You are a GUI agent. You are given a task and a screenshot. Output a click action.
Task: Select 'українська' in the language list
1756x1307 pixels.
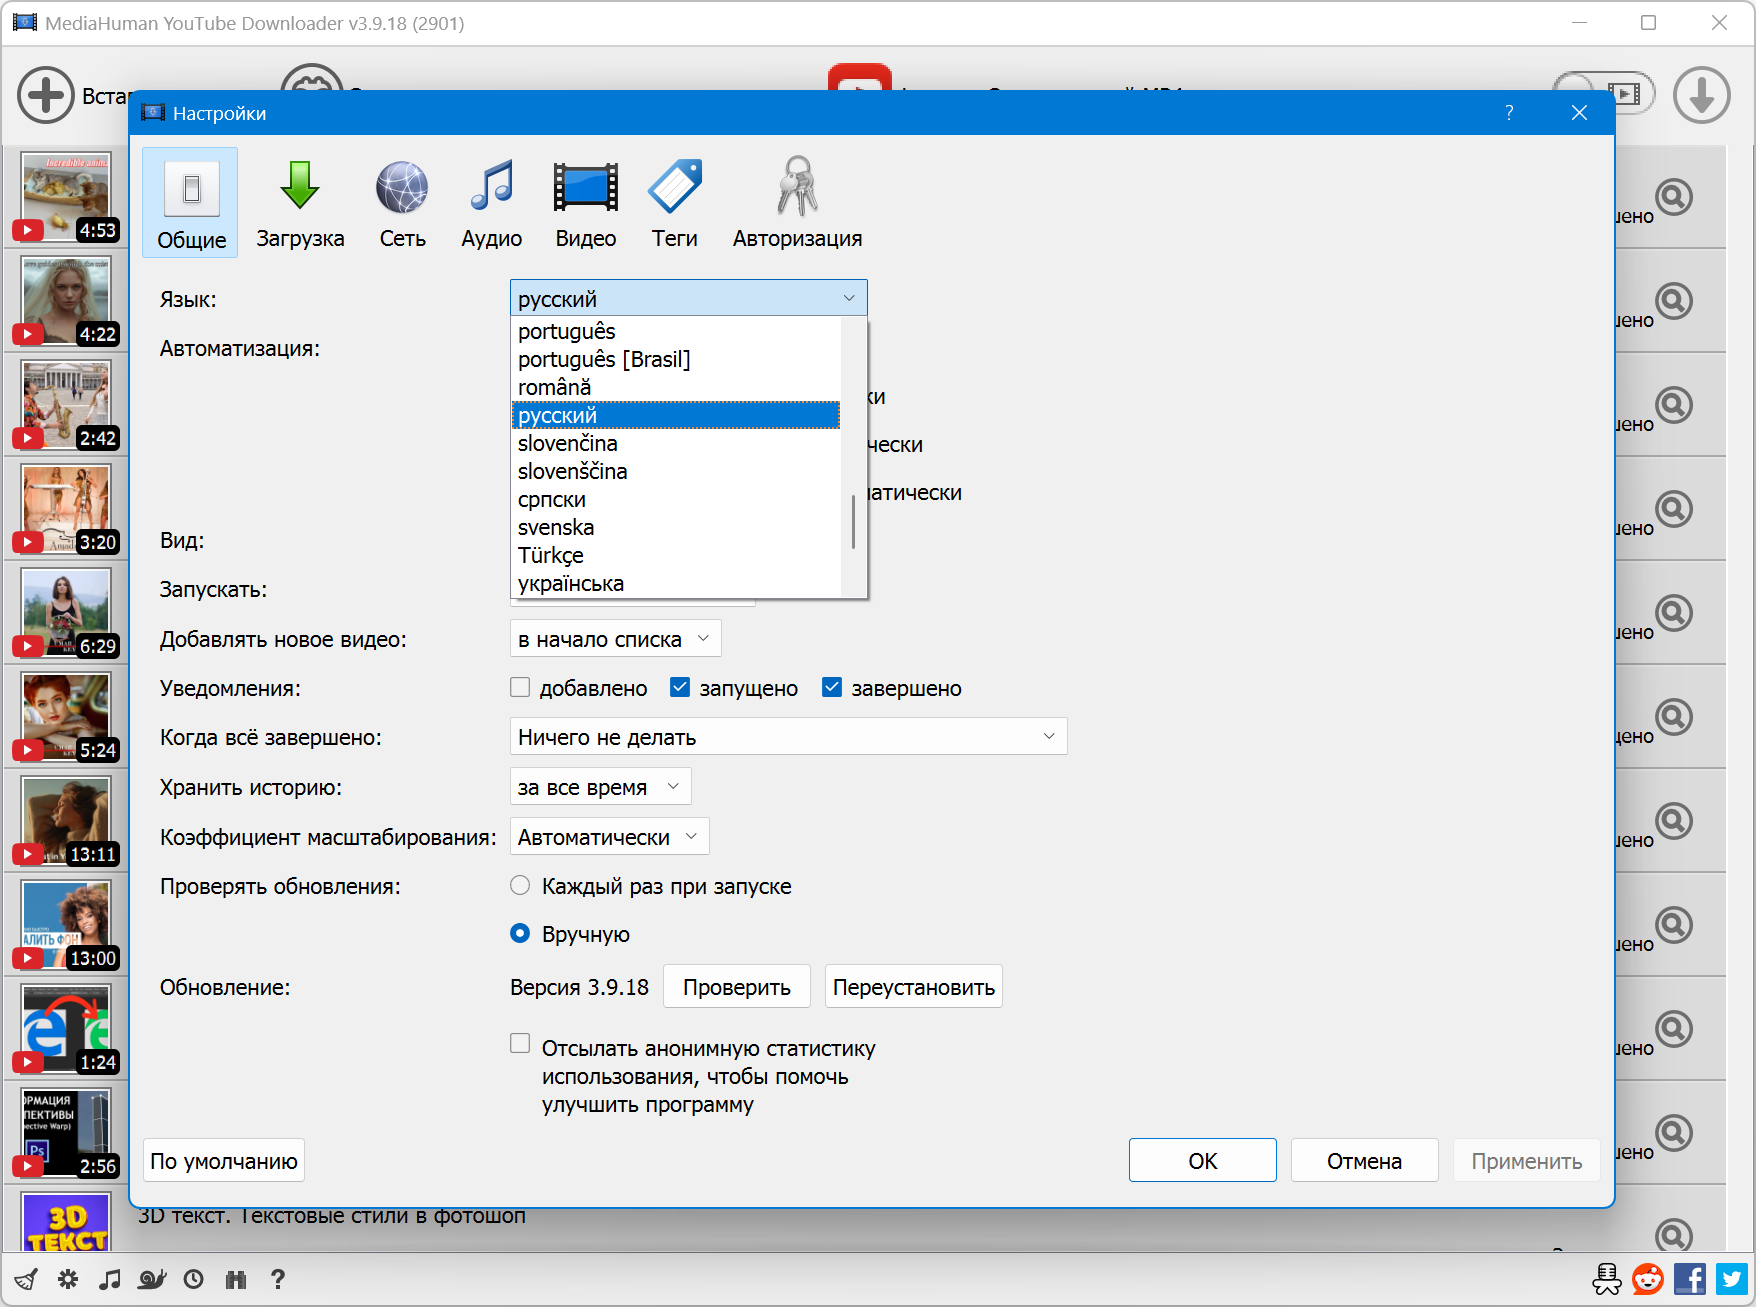click(x=571, y=584)
